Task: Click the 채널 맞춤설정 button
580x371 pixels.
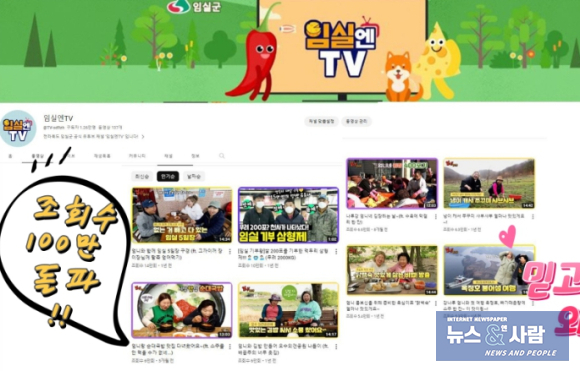Action: pyautogui.click(x=321, y=121)
